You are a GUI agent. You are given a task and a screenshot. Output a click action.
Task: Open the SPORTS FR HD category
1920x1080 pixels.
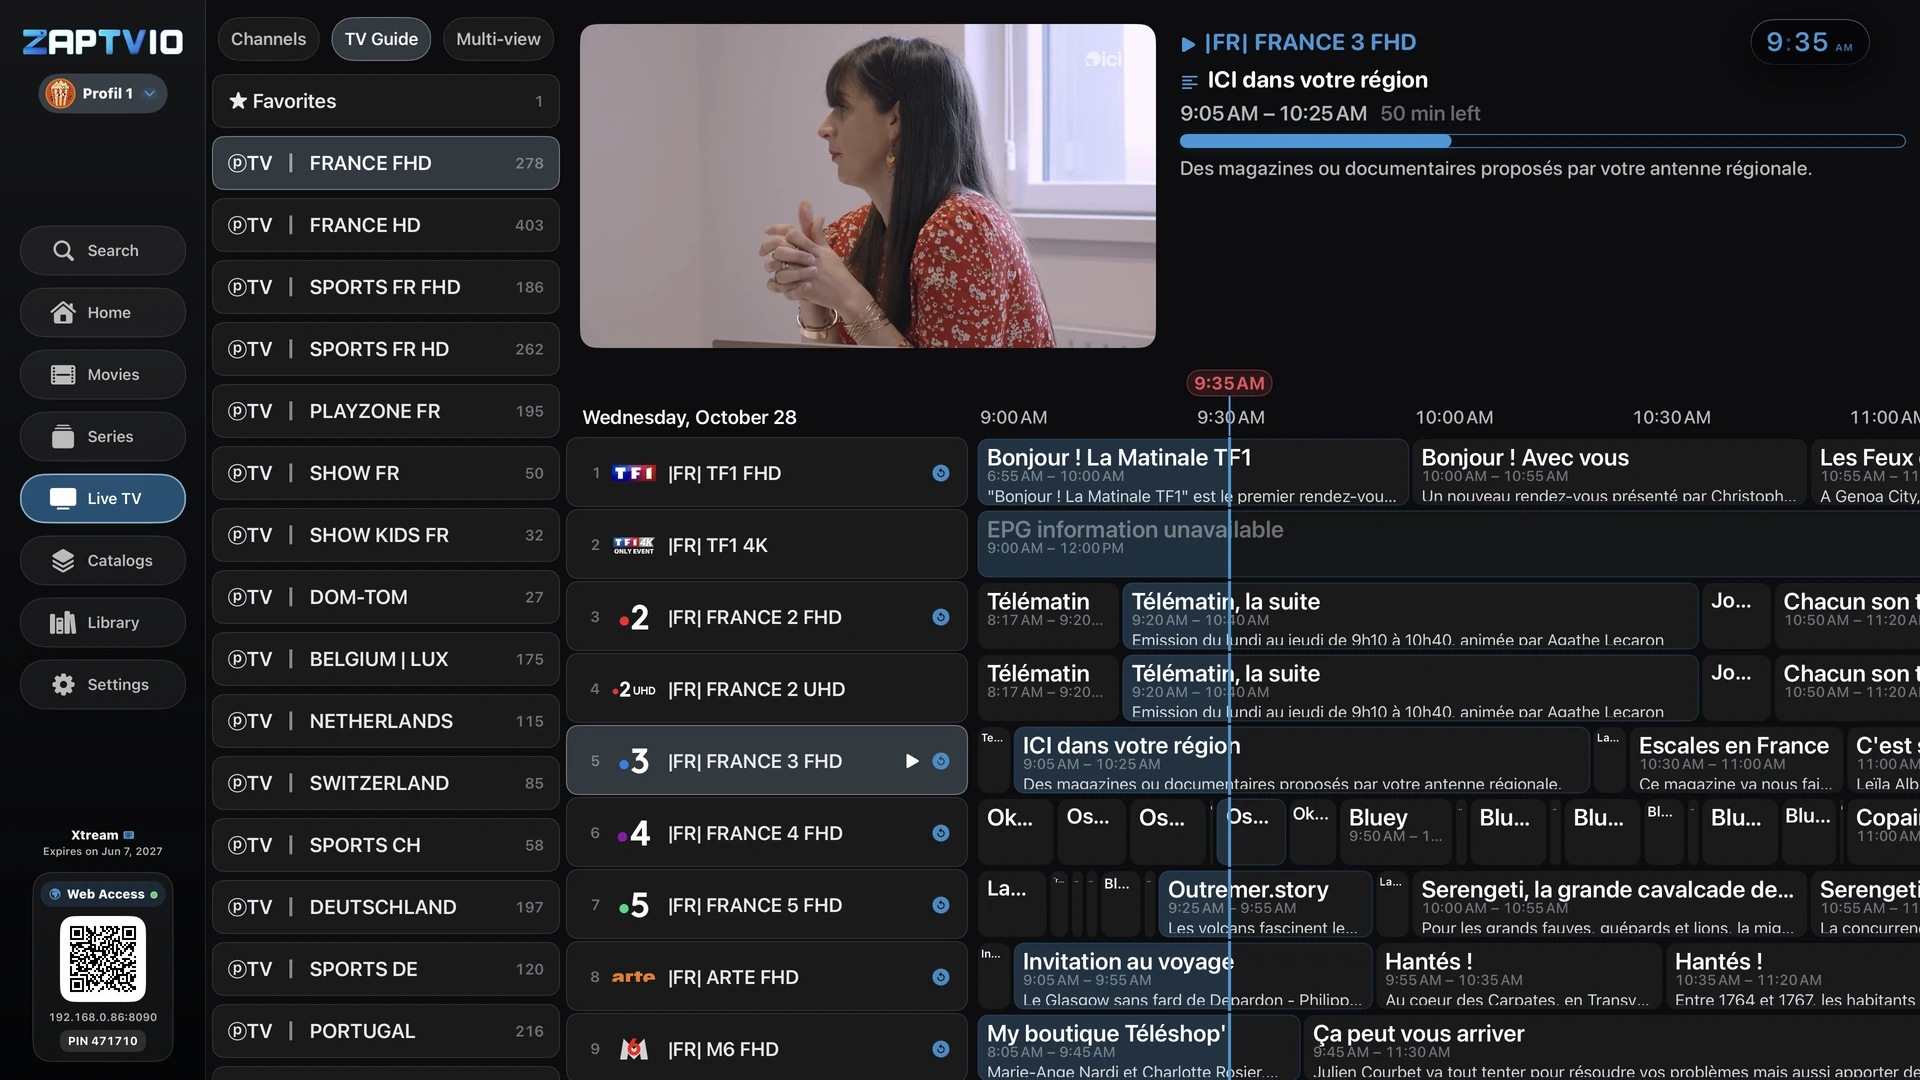click(386, 349)
